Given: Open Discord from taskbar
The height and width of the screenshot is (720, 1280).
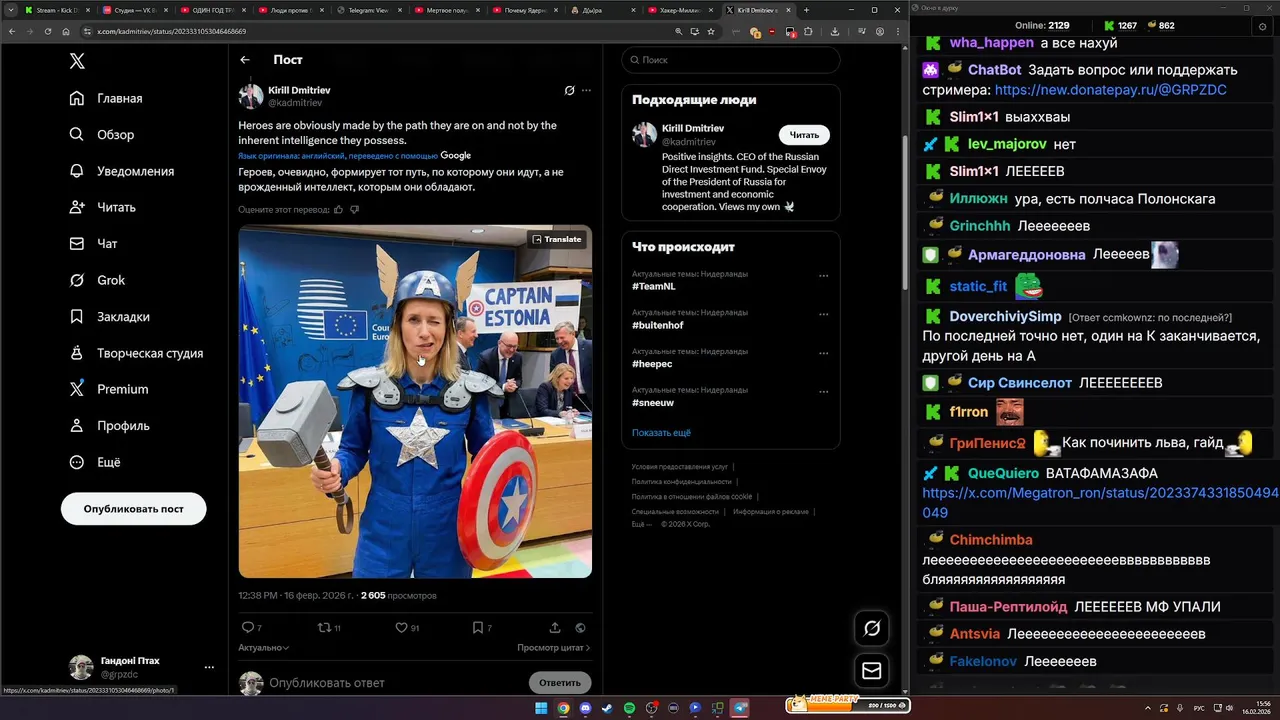Looking at the screenshot, I should tap(585, 708).
